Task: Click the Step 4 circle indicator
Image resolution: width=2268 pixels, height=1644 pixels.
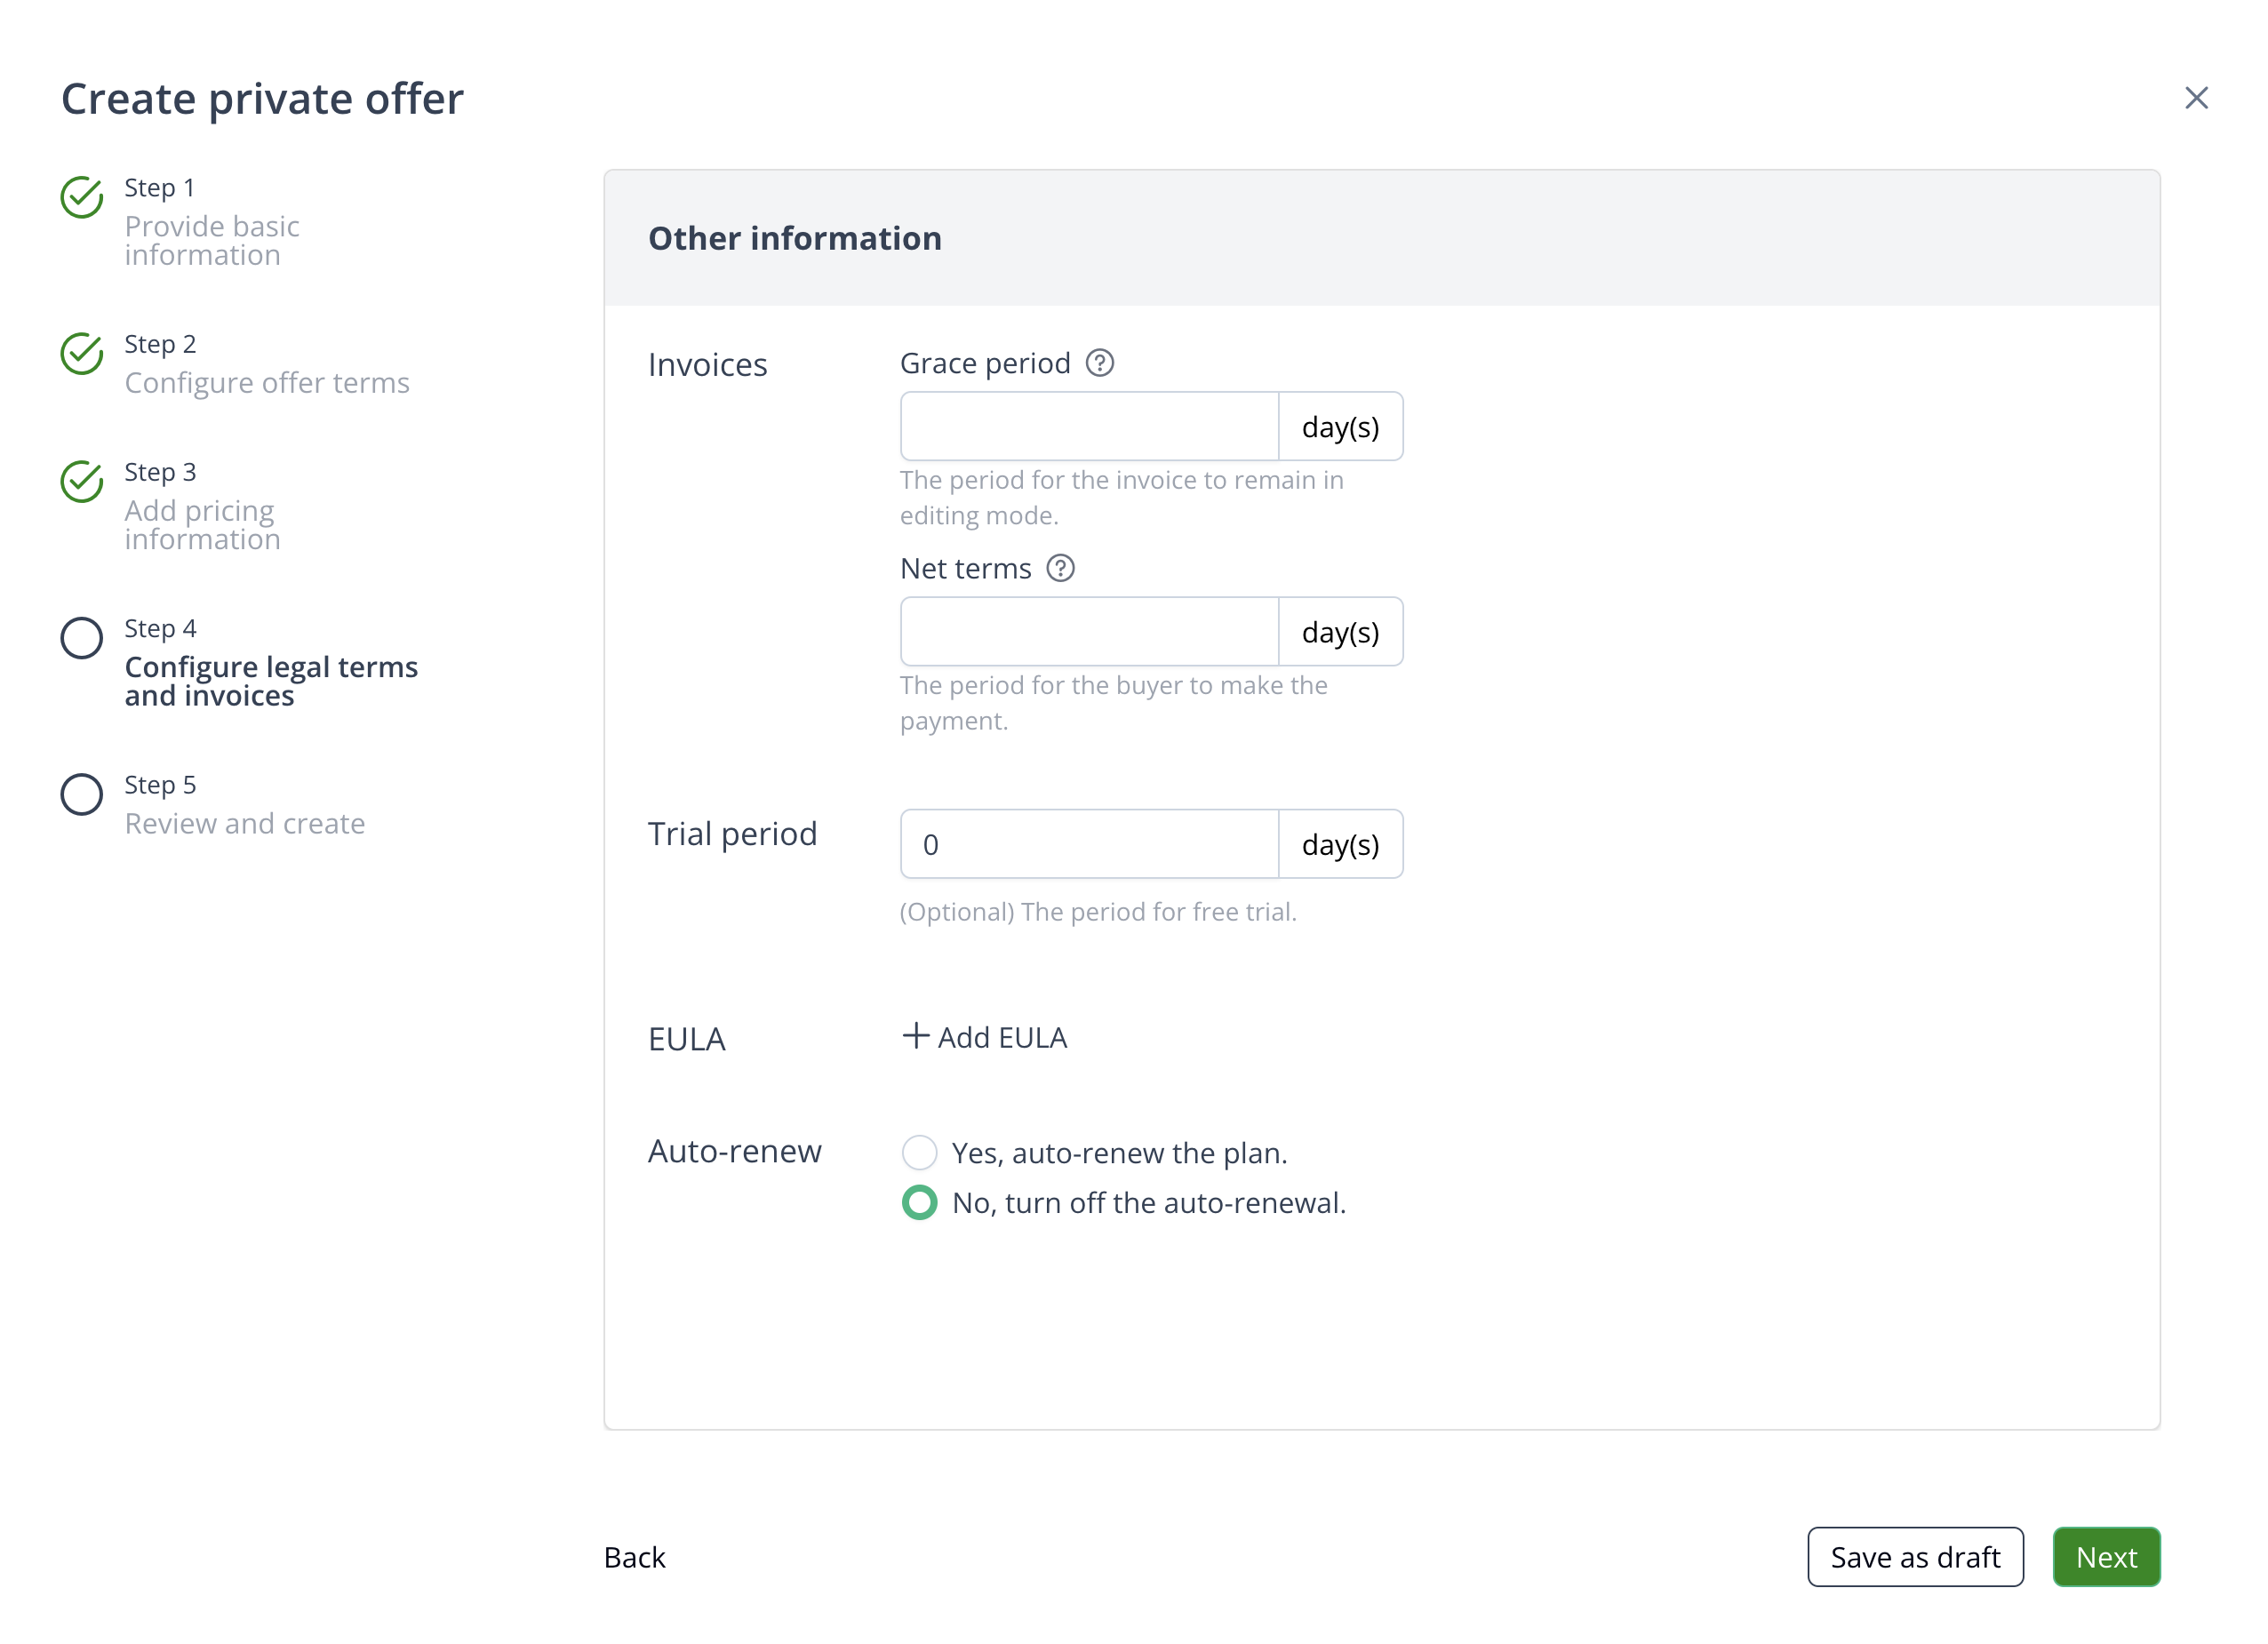Action: click(x=82, y=637)
